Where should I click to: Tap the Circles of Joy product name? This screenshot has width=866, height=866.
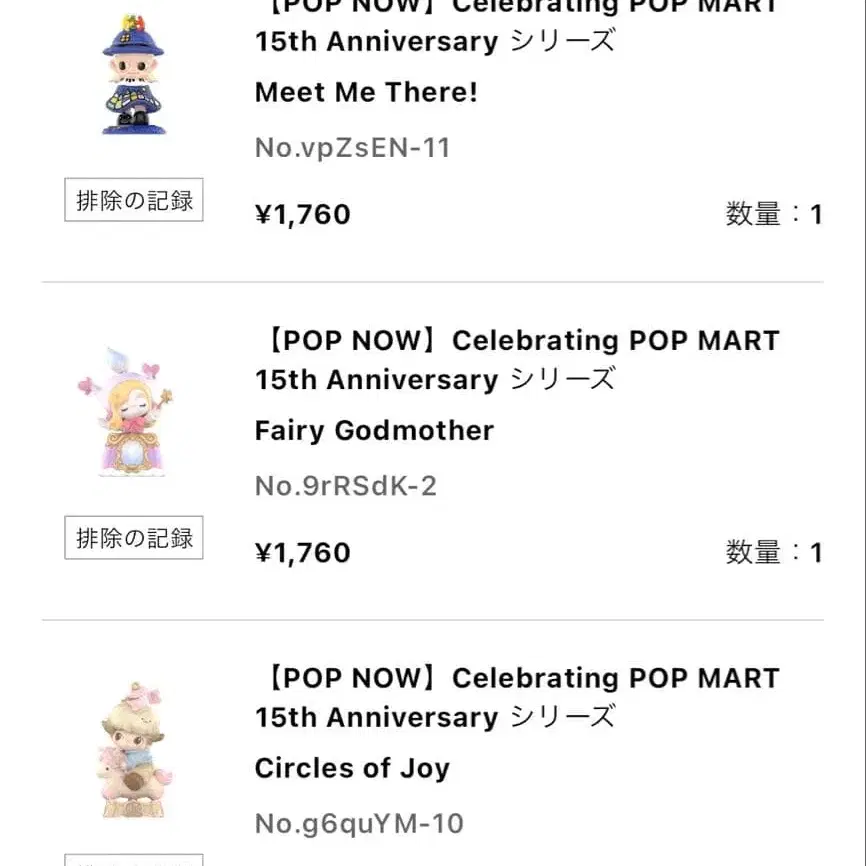352,769
